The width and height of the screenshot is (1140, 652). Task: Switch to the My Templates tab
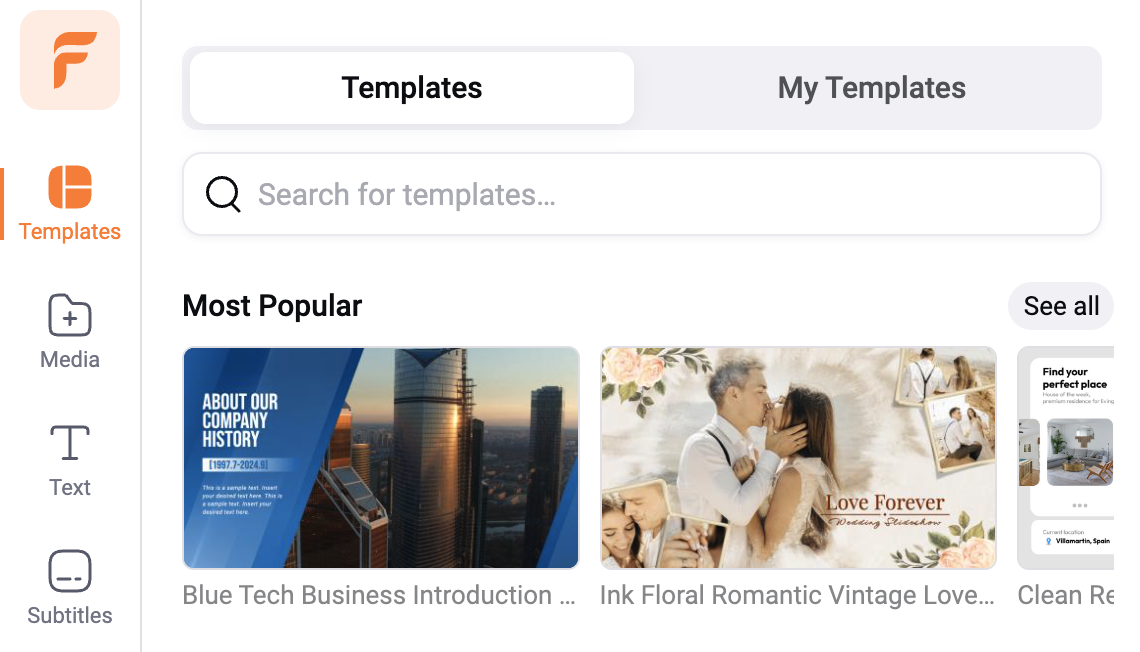click(x=871, y=88)
